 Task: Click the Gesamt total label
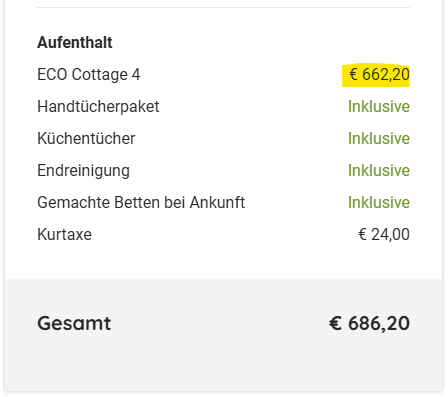(74, 323)
